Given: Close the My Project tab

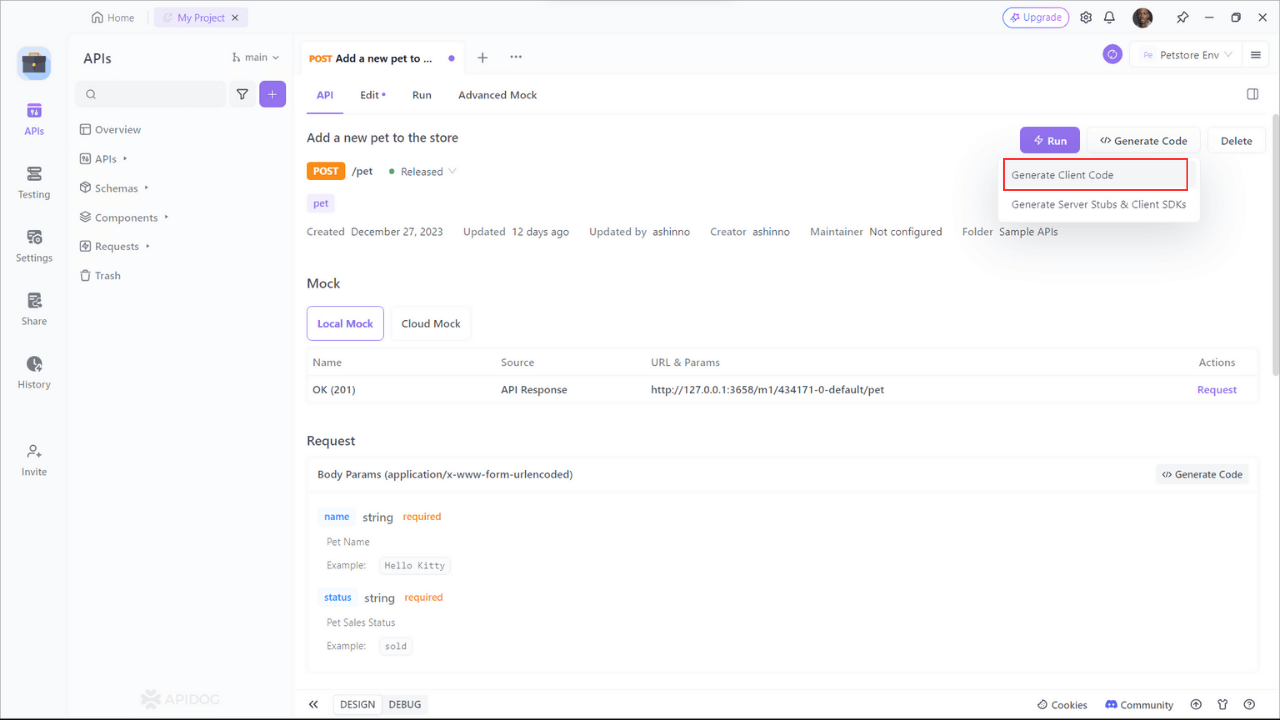Looking at the screenshot, I should click(x=234, y=18).
